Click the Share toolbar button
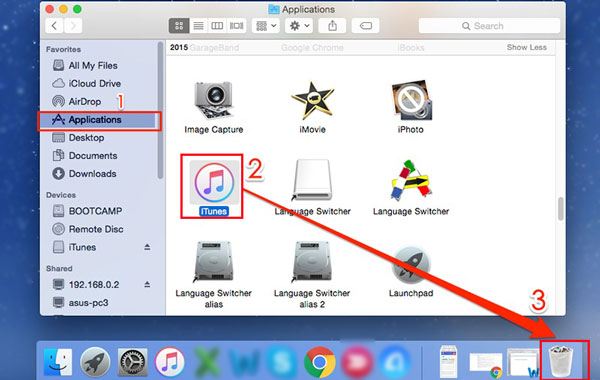 click(x=332, y=26)
